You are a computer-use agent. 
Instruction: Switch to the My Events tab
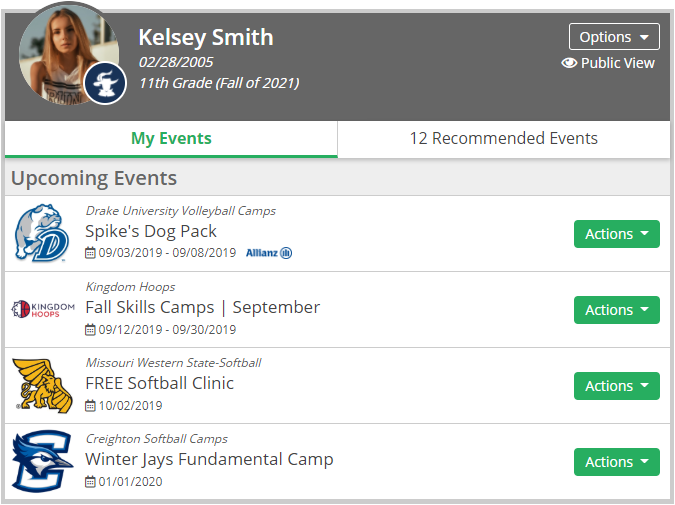[x=171, y=139]
